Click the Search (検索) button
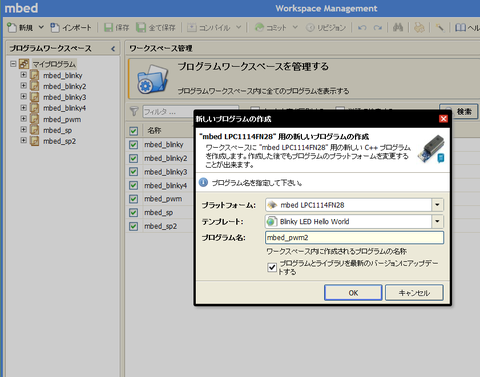Image resolution: width=480 pixels, height=377 pixels. 459,112
